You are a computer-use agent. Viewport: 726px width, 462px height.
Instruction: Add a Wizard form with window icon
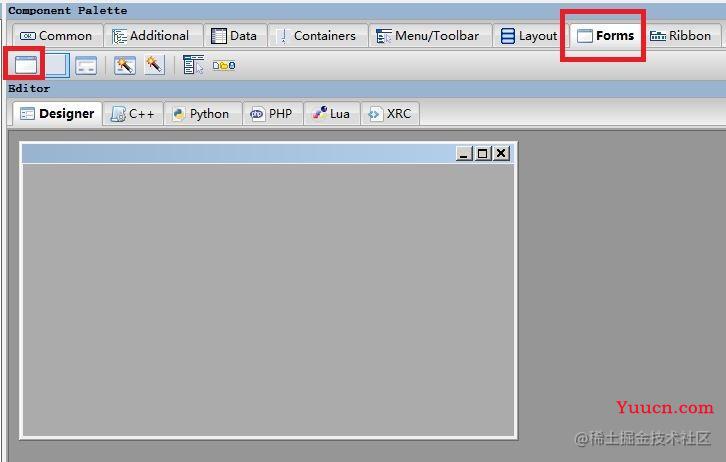point(125,65)
